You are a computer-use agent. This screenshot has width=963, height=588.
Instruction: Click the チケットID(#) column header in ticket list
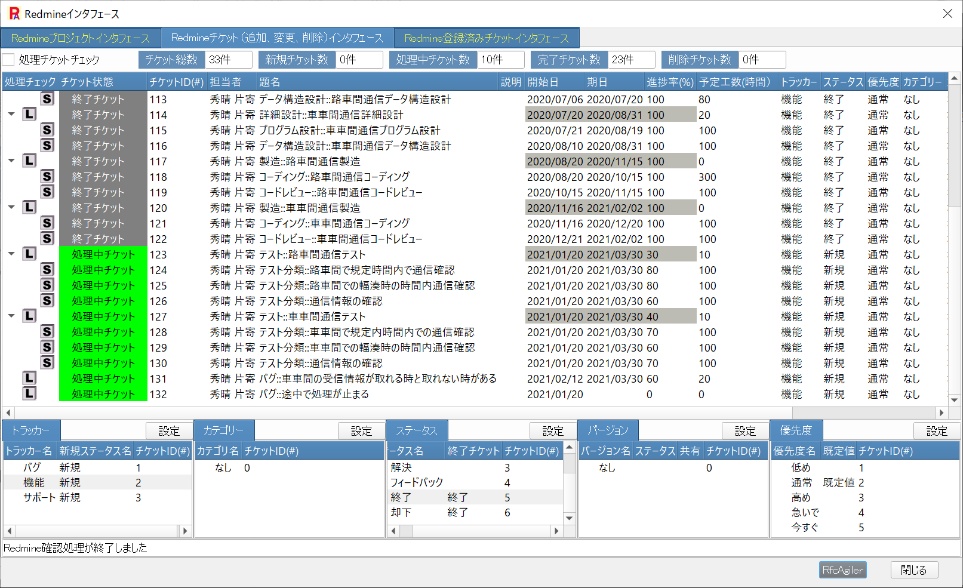tap(176, 82)
